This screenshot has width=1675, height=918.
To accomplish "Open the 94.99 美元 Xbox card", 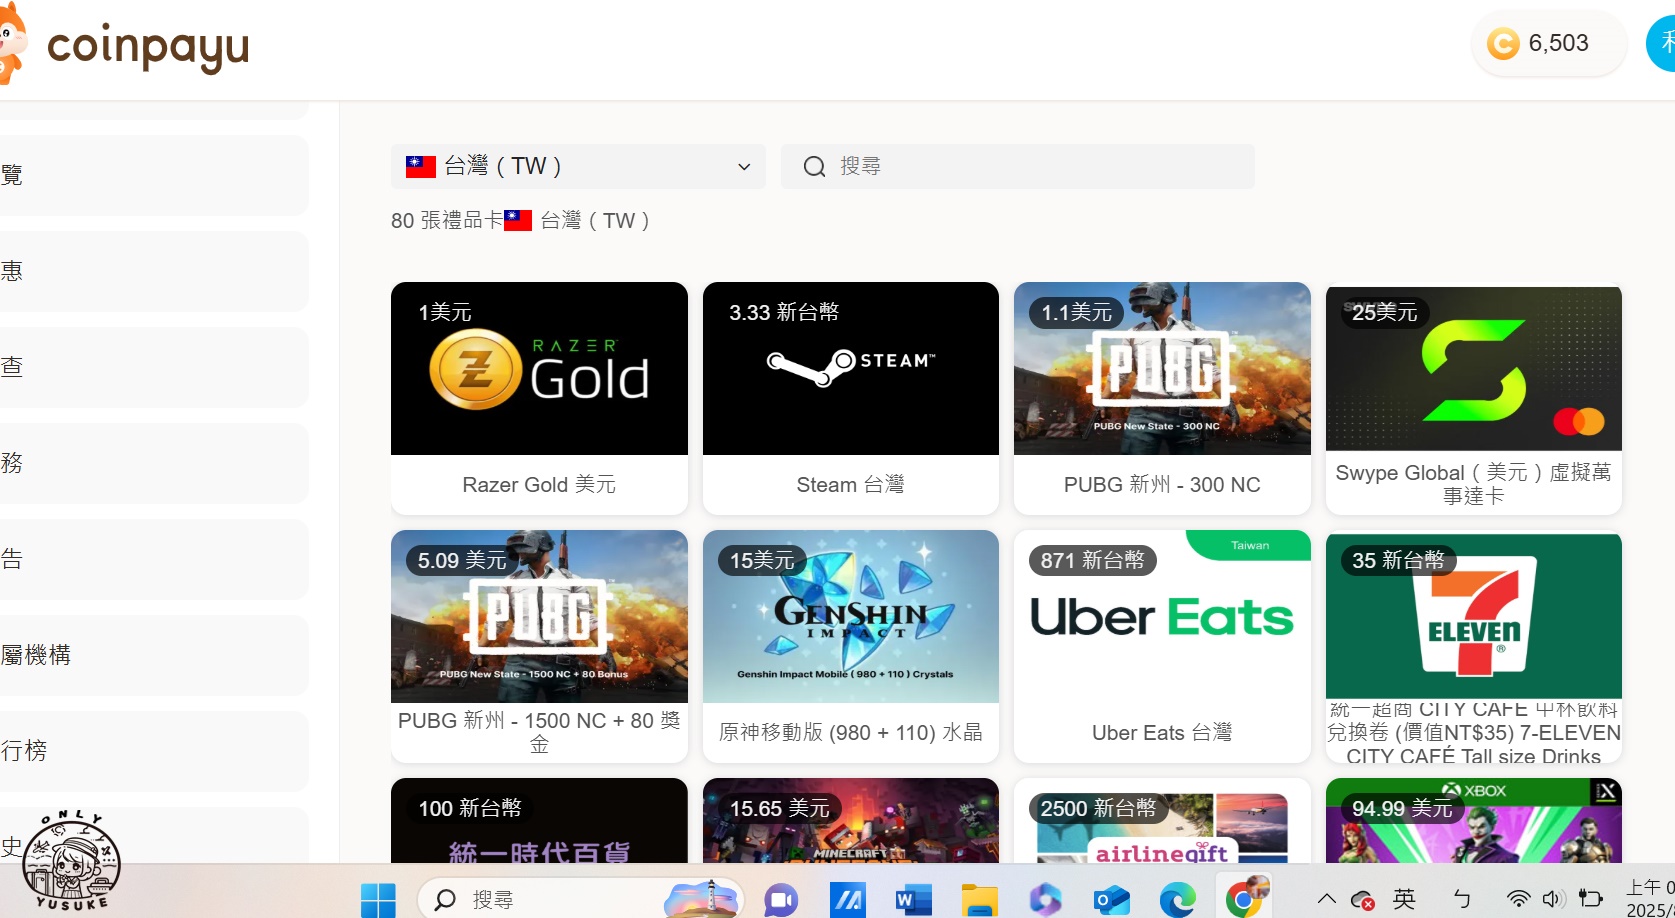I will pos(1473,820).
